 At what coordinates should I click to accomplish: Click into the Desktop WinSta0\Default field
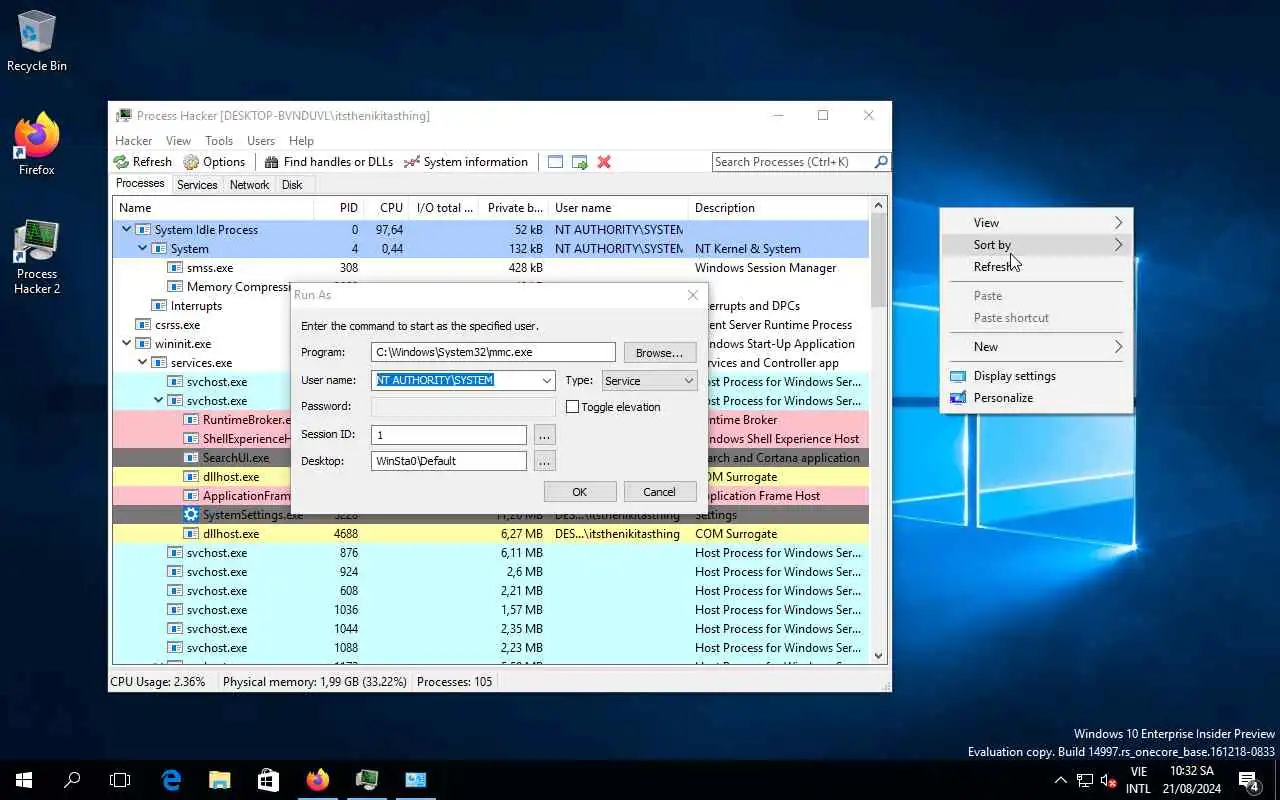[449, 461]
